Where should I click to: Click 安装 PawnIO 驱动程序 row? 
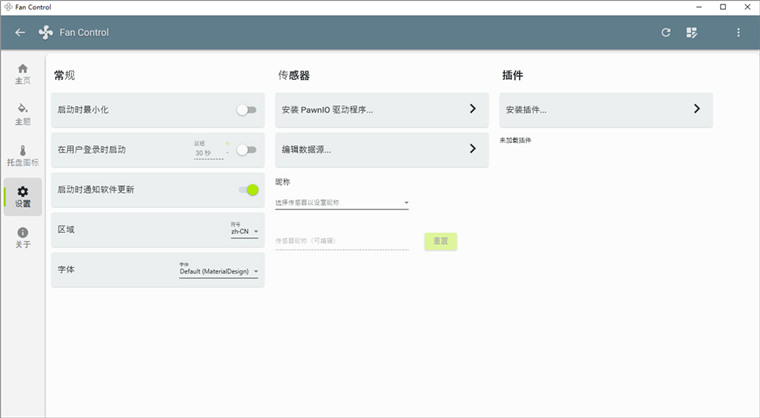point(382,110)
